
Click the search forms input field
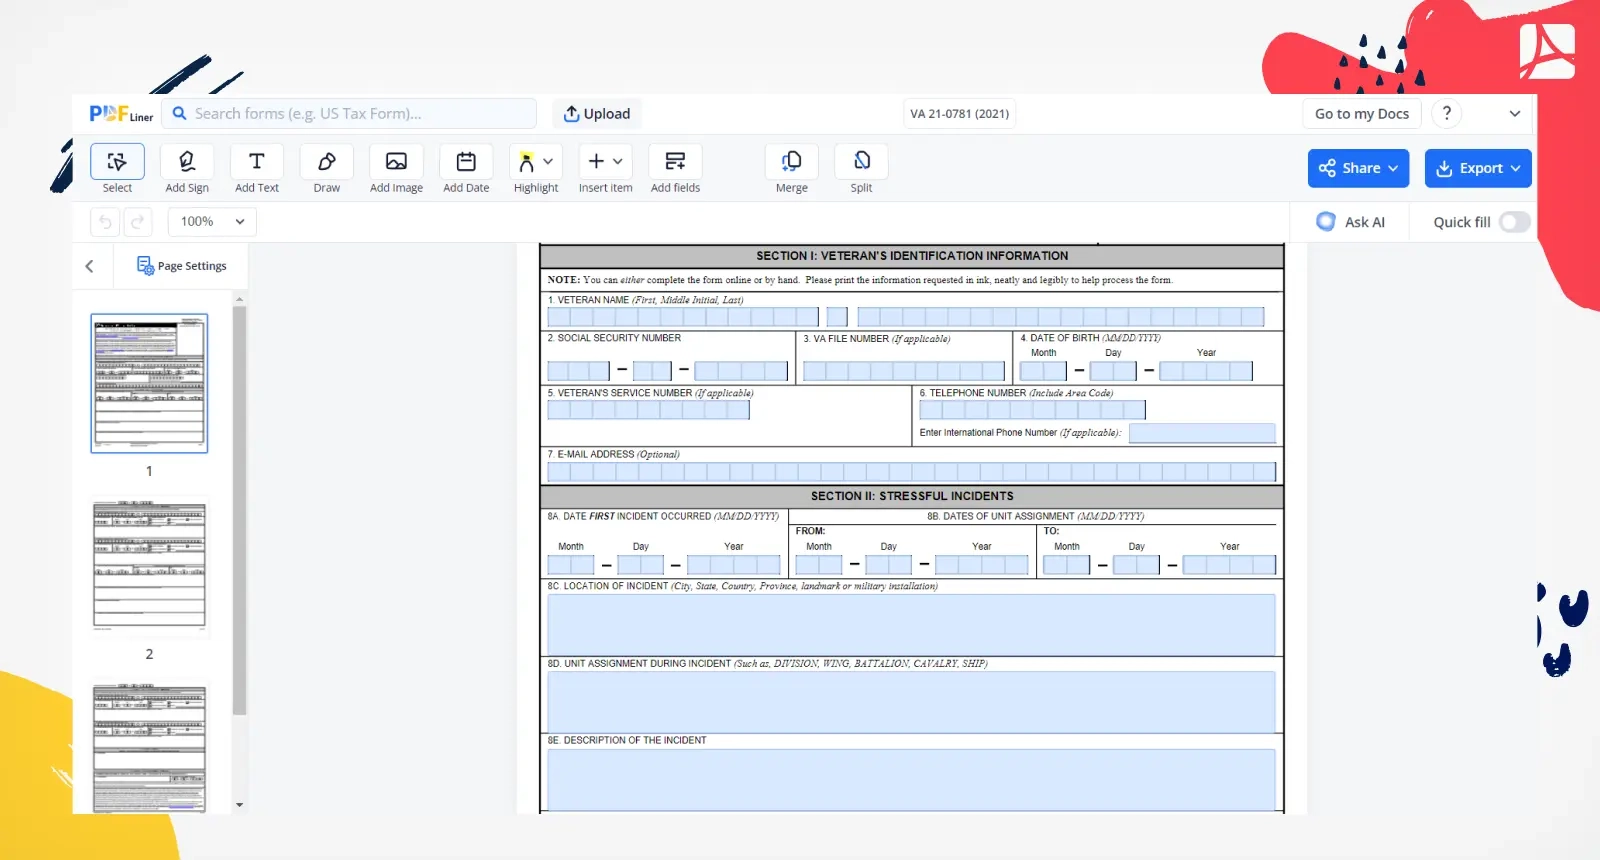point(350,114)
